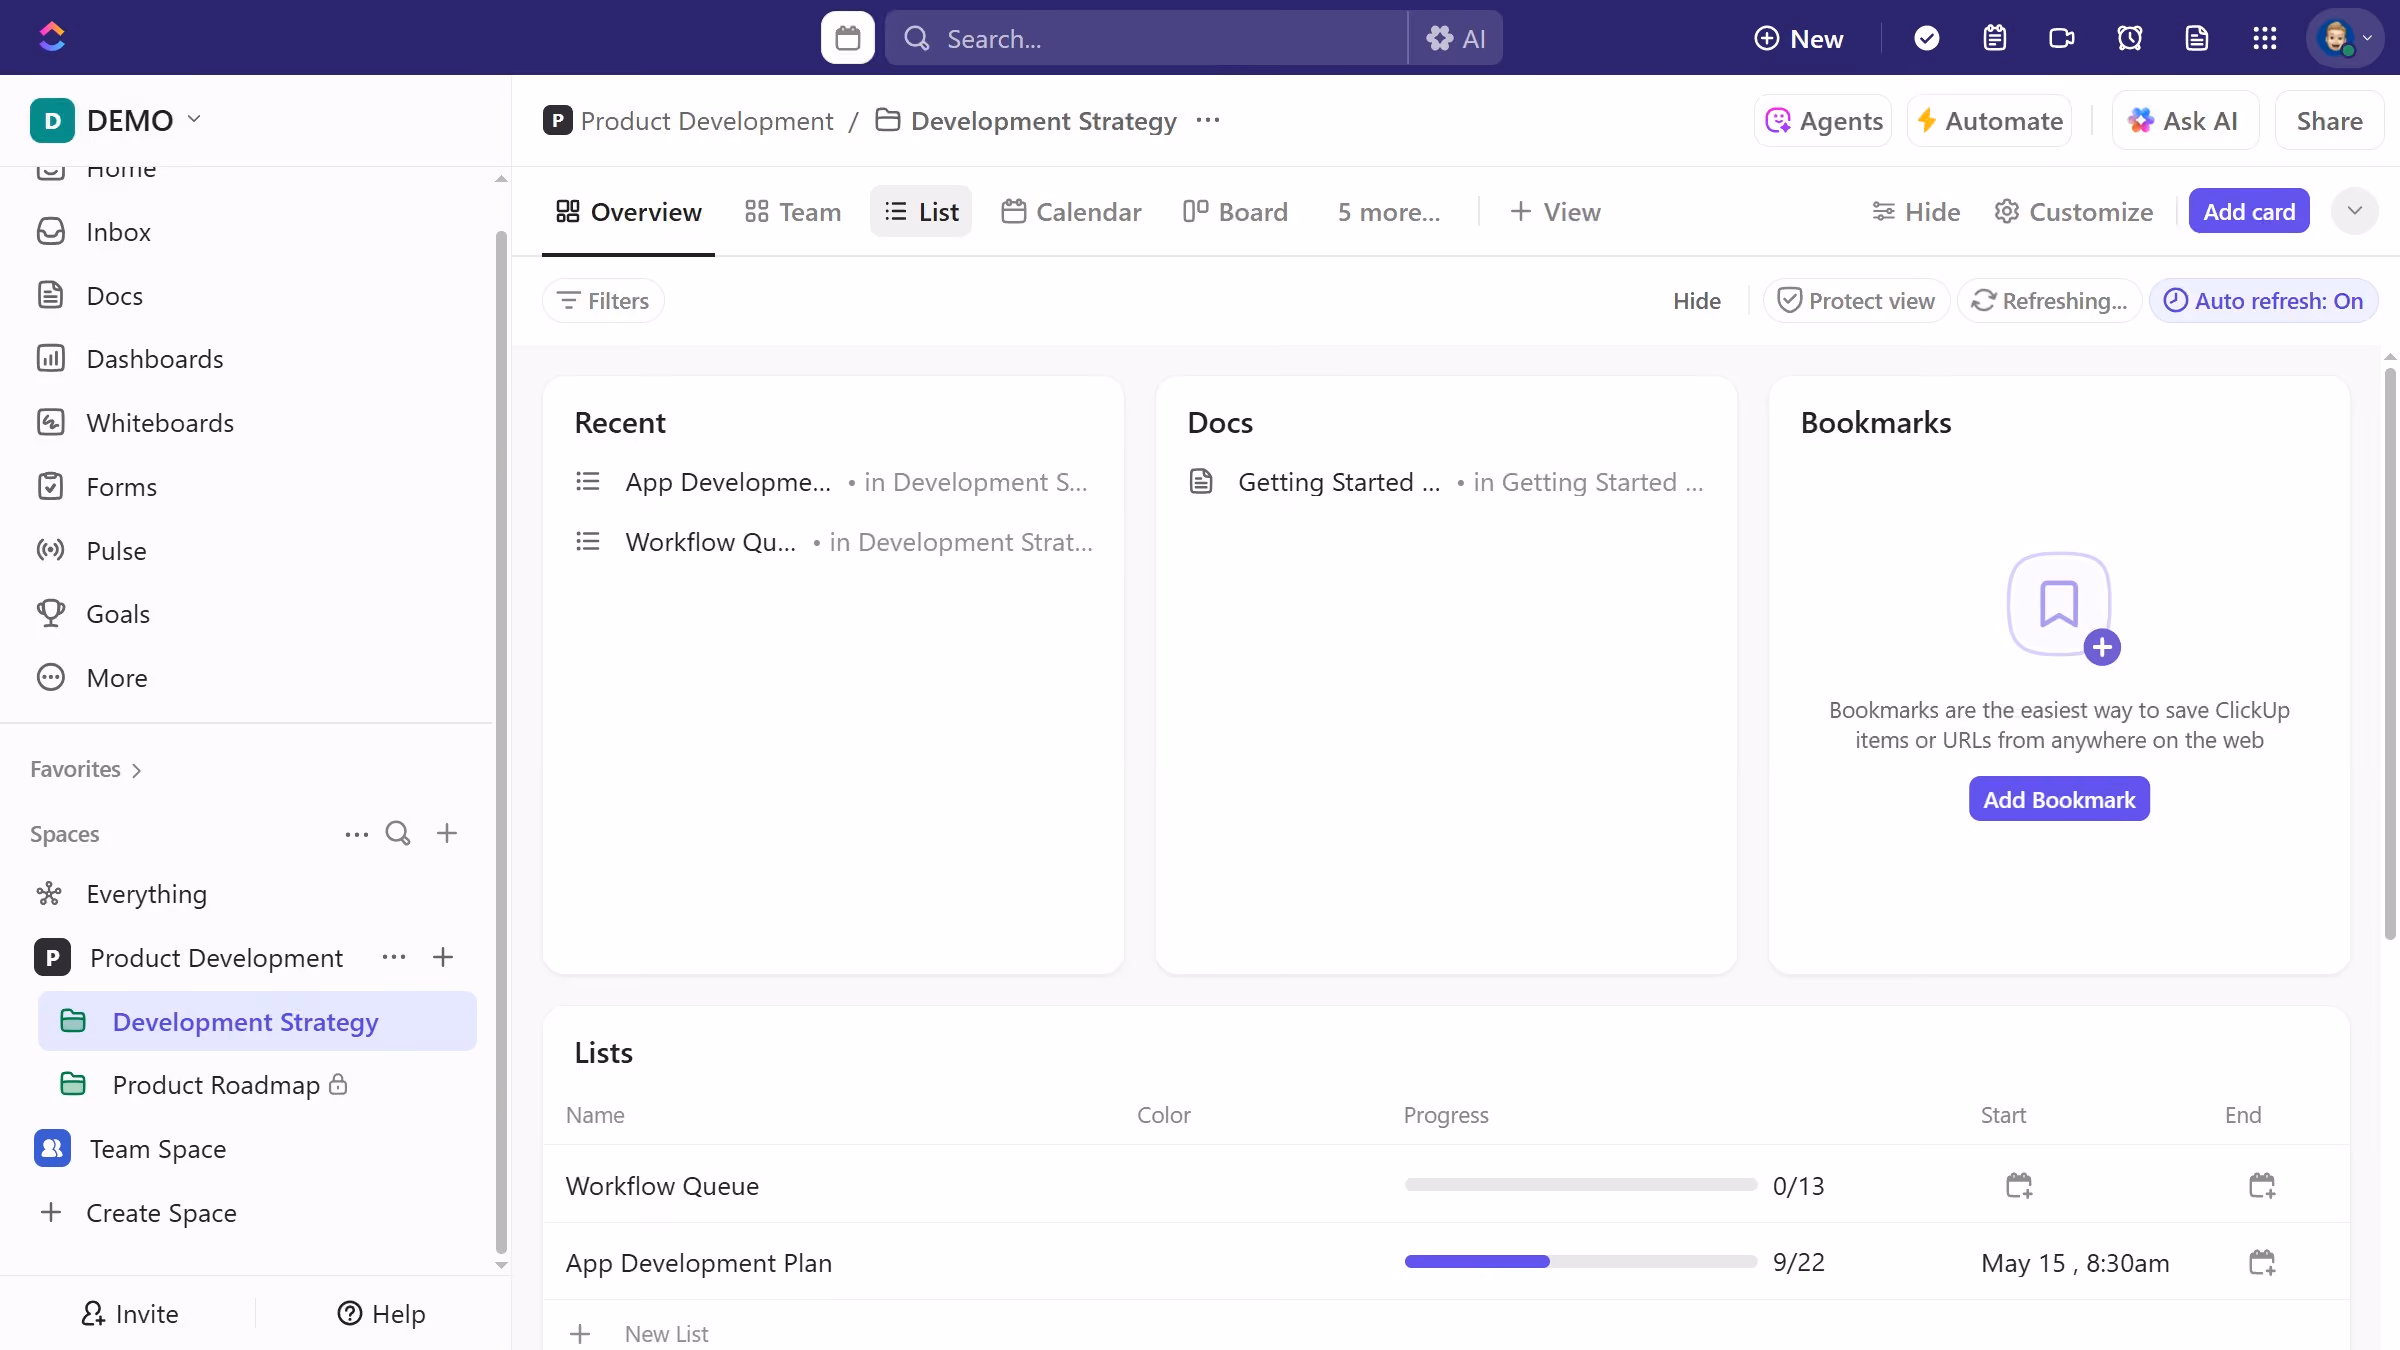Click the AI button in search bar

[x=1456, y=38]
